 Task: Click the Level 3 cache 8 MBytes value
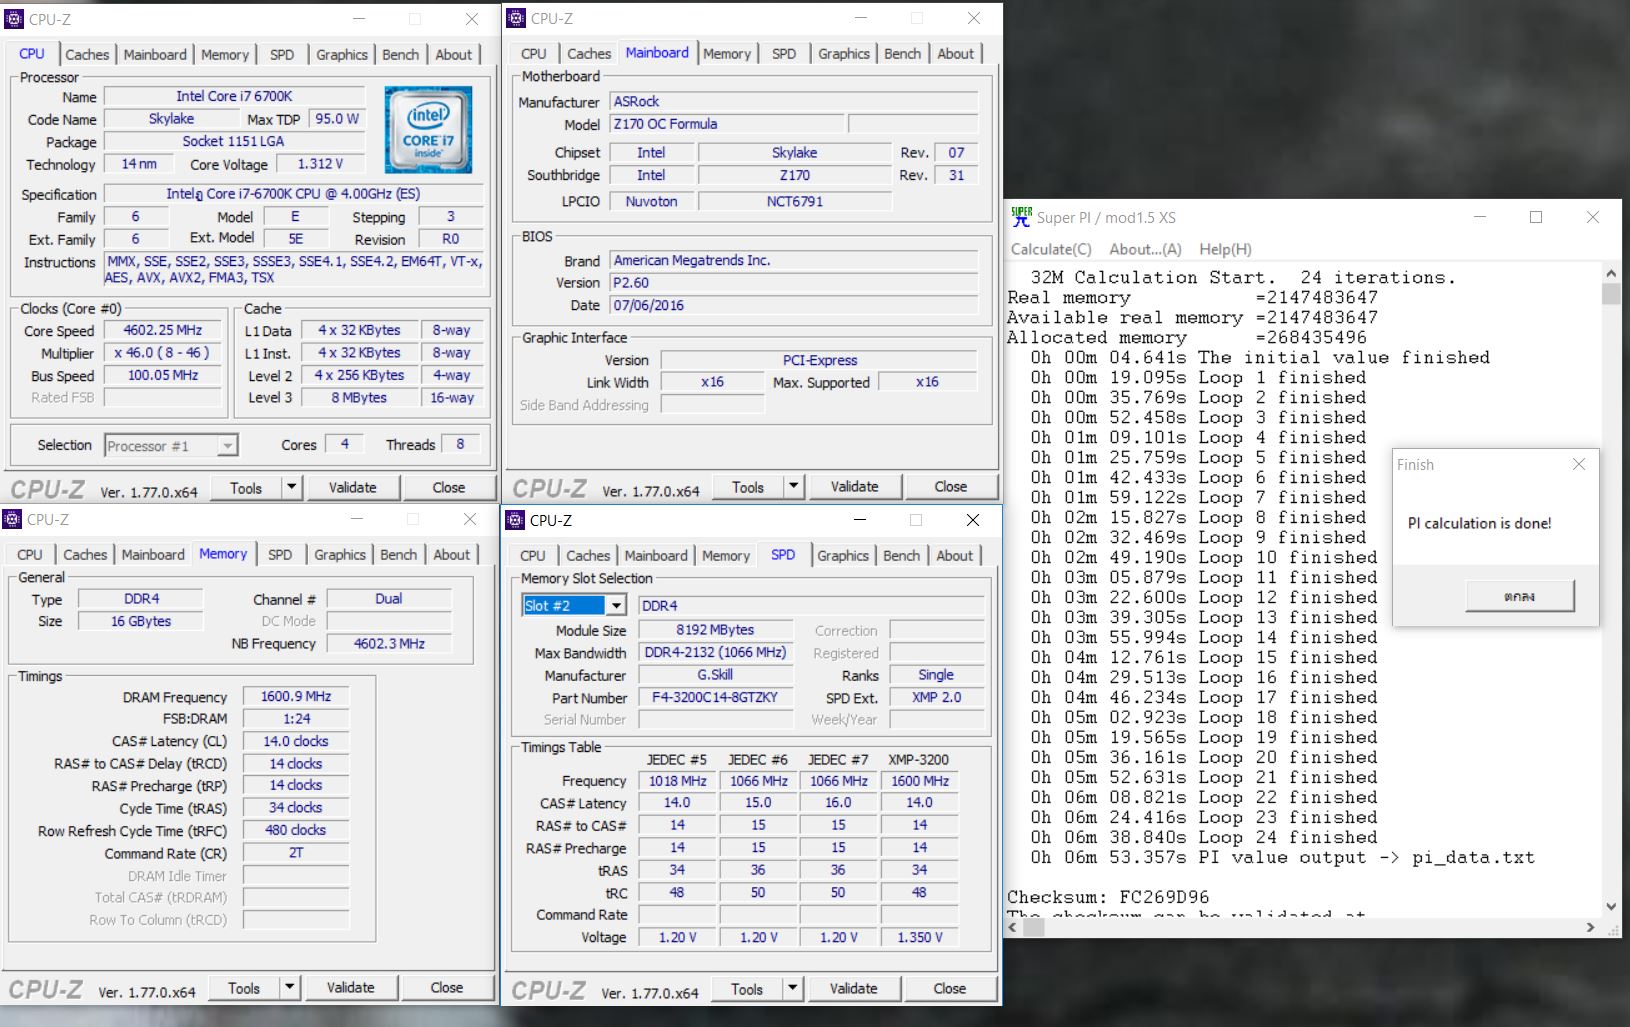pos(359,397)
